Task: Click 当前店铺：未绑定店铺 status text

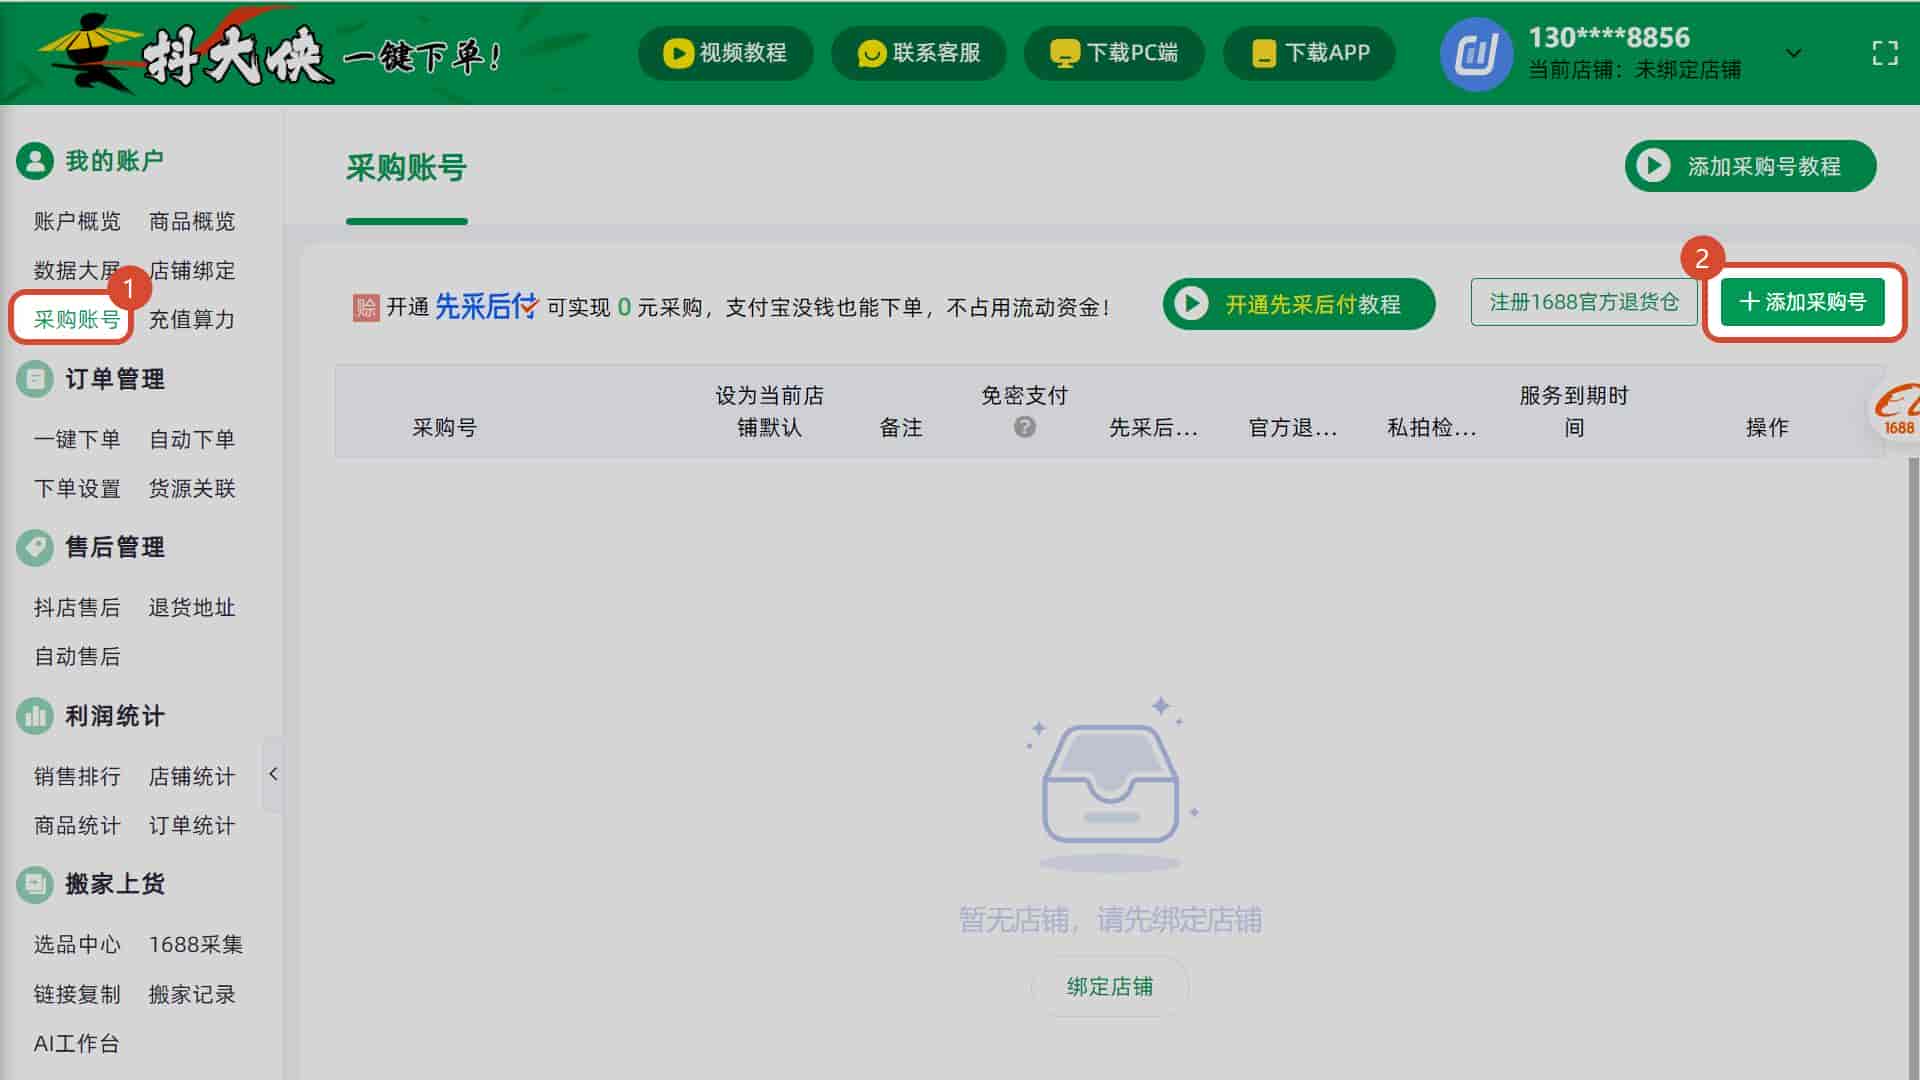Action: click(x=1635, y=70)
